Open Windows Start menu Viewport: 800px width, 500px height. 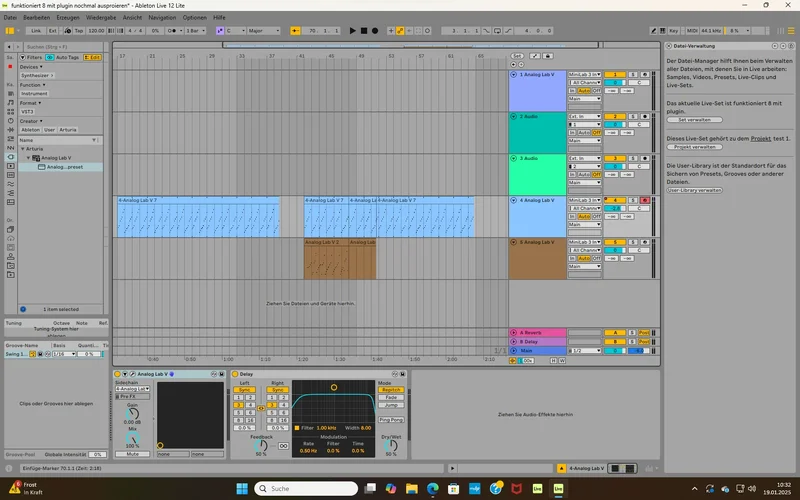tap(242, 489)
